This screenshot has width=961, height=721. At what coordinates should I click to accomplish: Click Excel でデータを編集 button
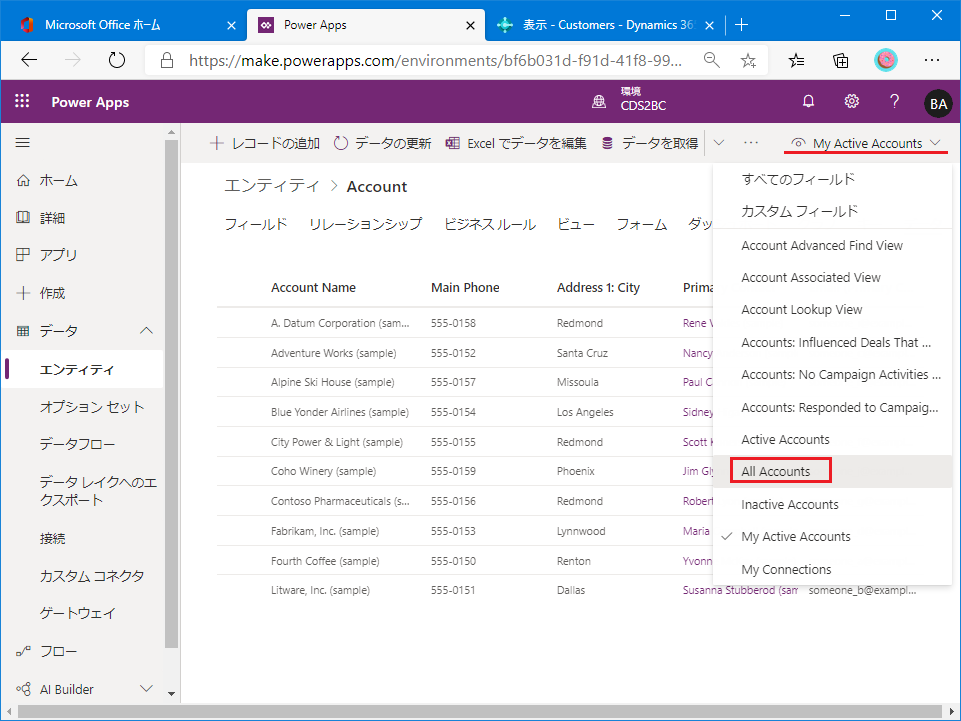[x=516, y=143]
